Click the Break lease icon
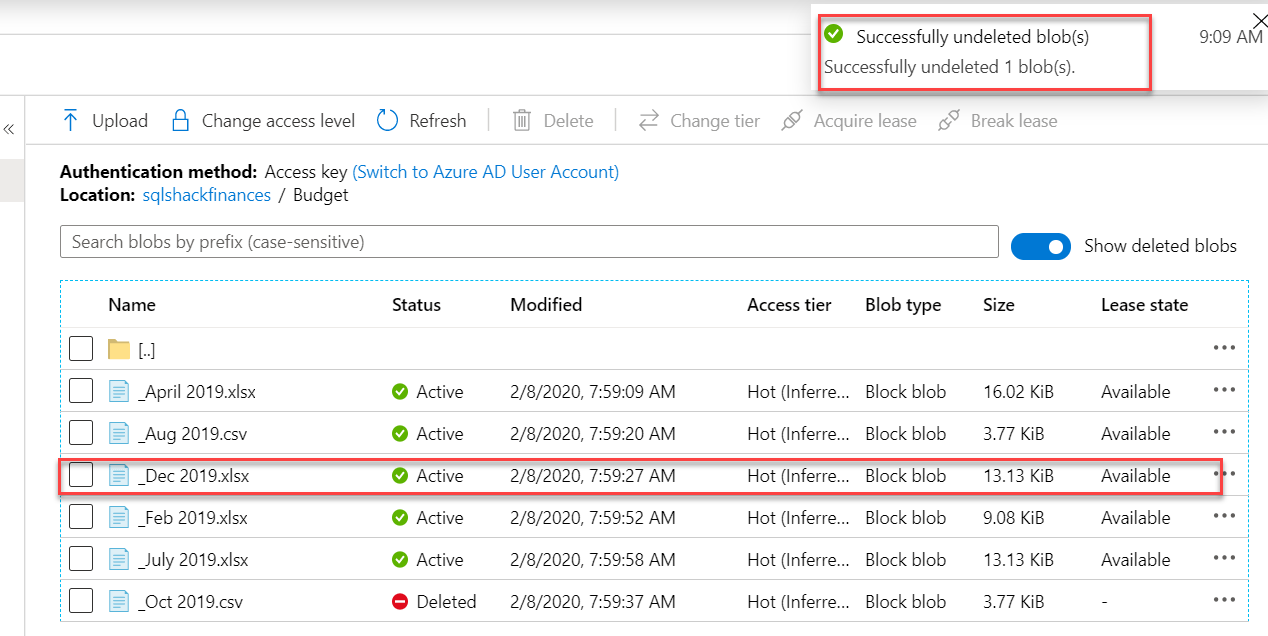The image size is (1268, 636). [x=948, y=120]
